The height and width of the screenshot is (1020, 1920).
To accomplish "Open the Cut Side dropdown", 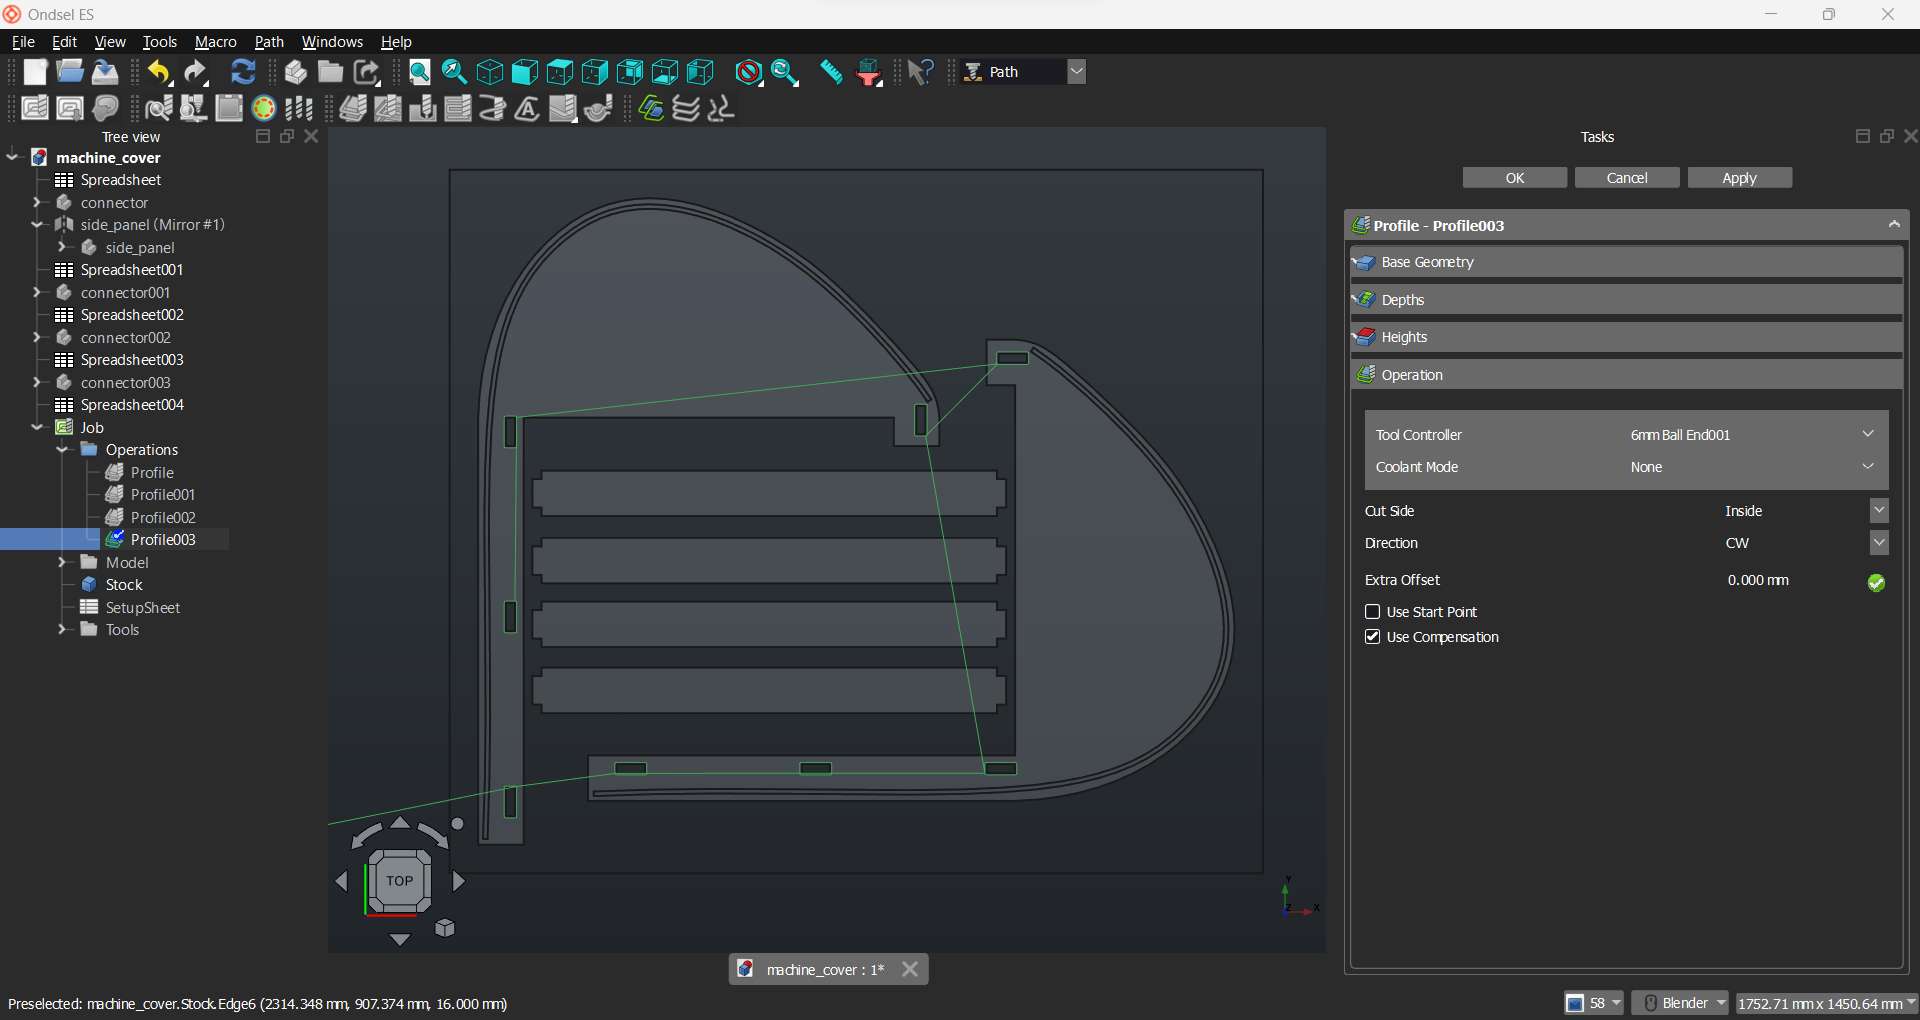I will [x=1878, y=511].
